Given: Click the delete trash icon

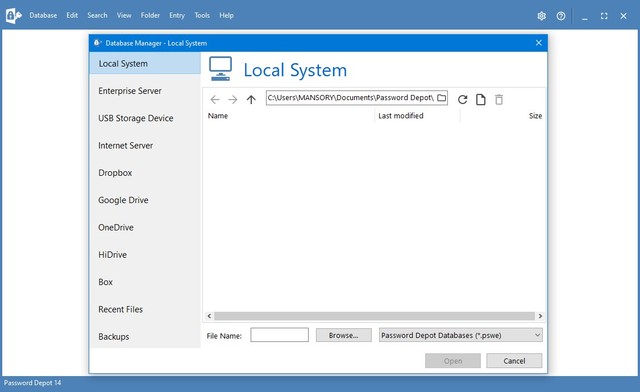Looking at the screenshot, I should [499, 99].
